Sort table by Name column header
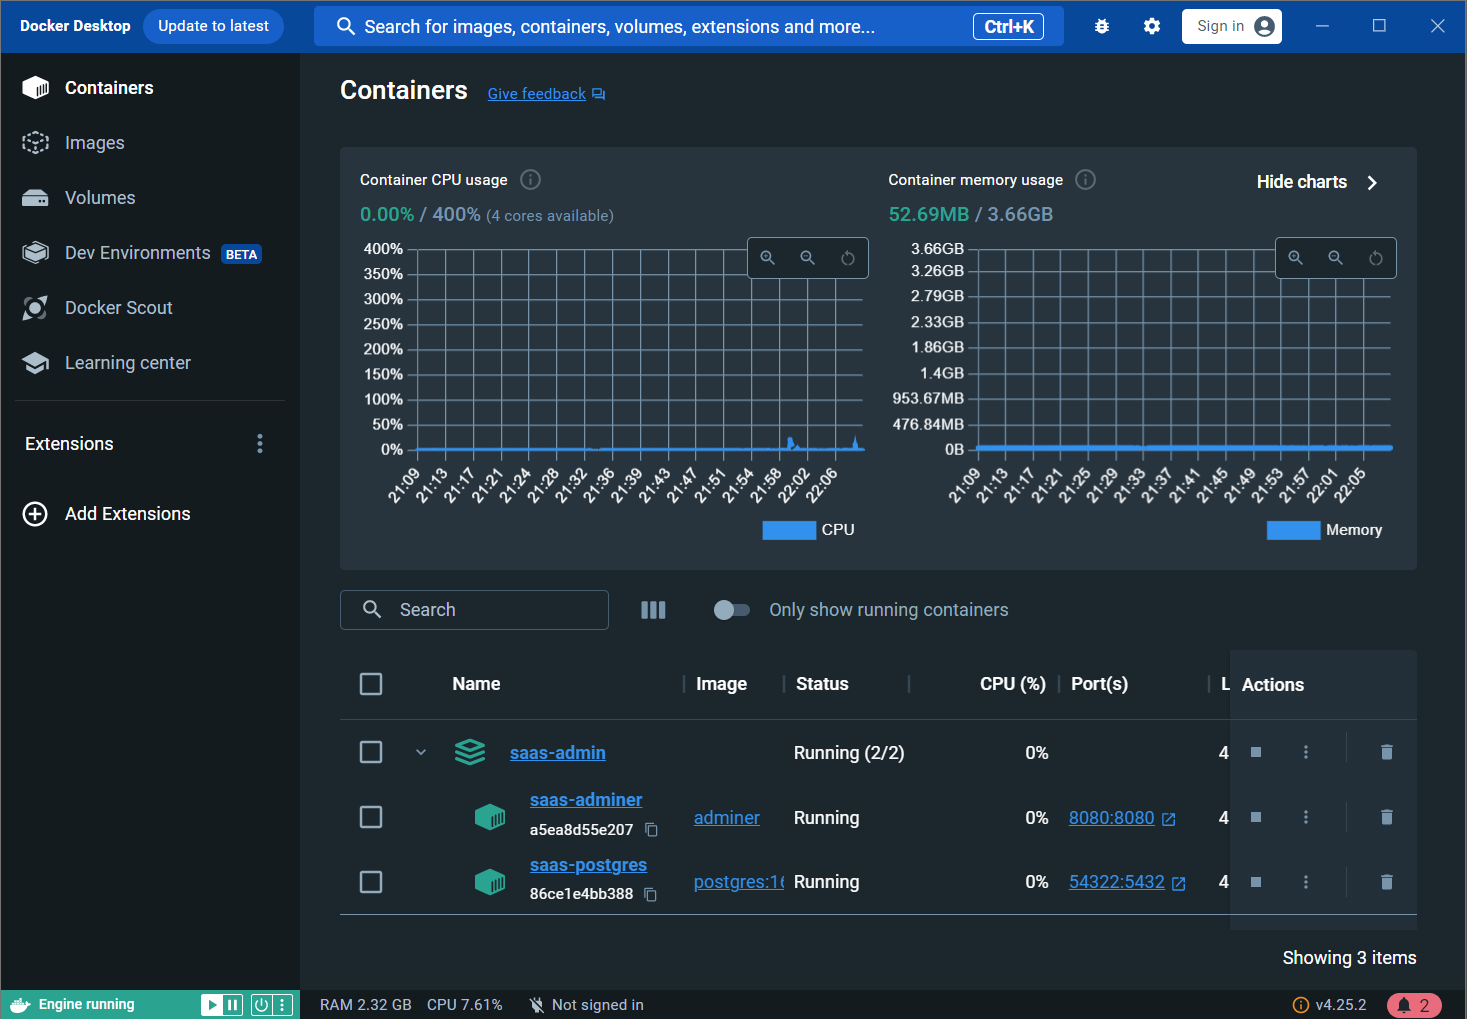Viewport: 1467px width, 1019px height. click(476, 684)
